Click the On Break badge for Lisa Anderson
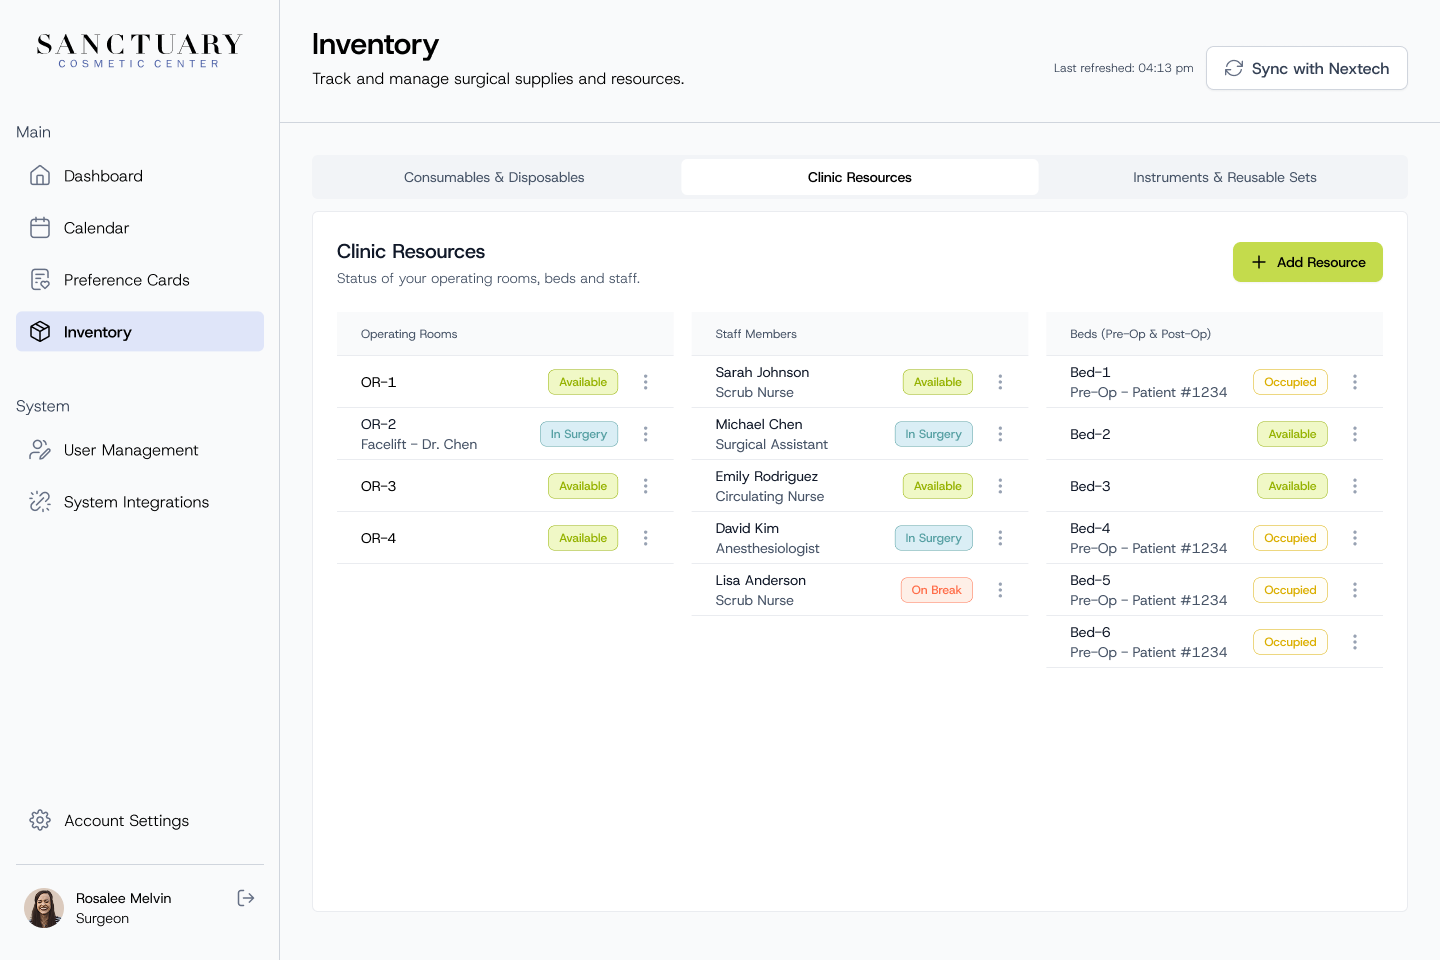Image resolution: width=1440 pixels, height=960 pixels. [x=937, y=590]
